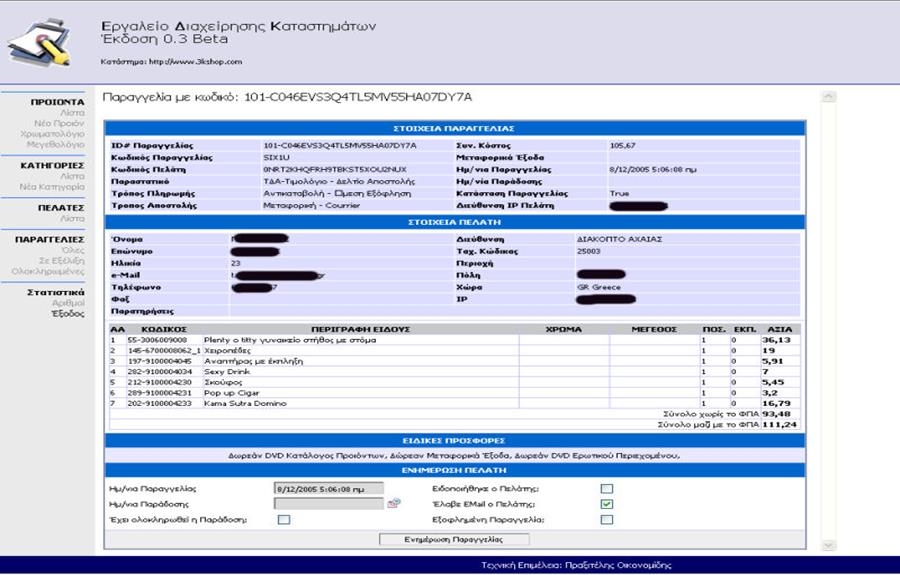Show Όλες orders
Screen dimensions: 900x575
(x=73, y=250)
